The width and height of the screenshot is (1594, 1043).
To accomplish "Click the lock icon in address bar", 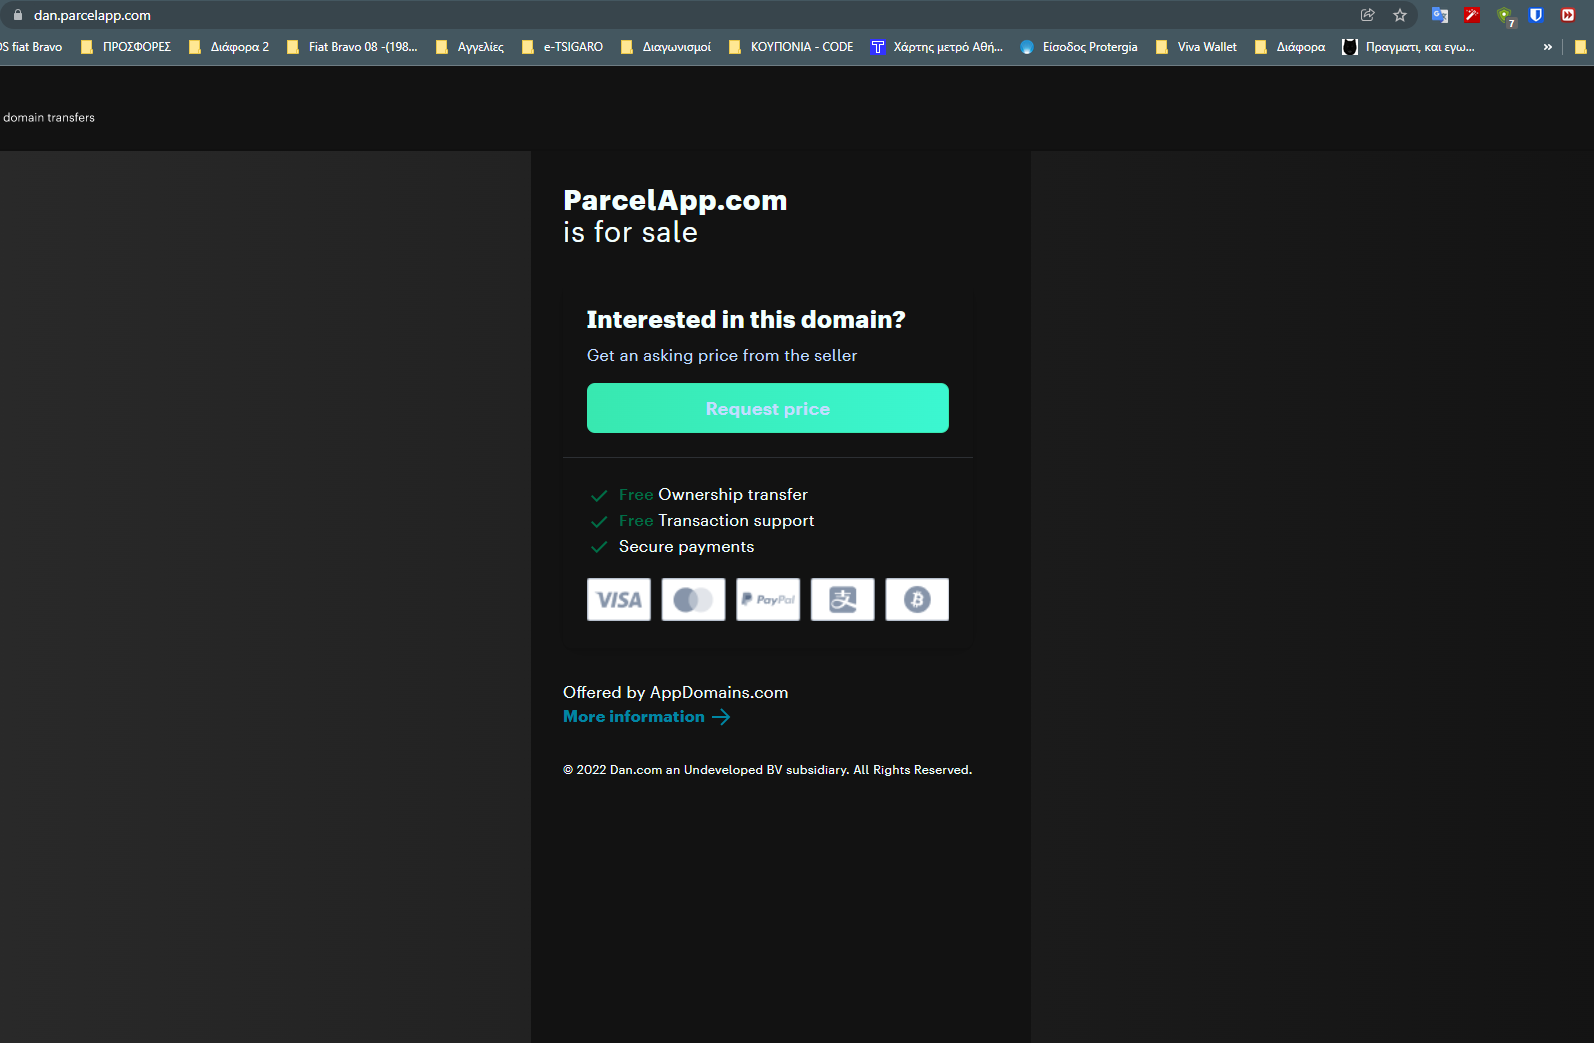I will click(x=17, y=15).
